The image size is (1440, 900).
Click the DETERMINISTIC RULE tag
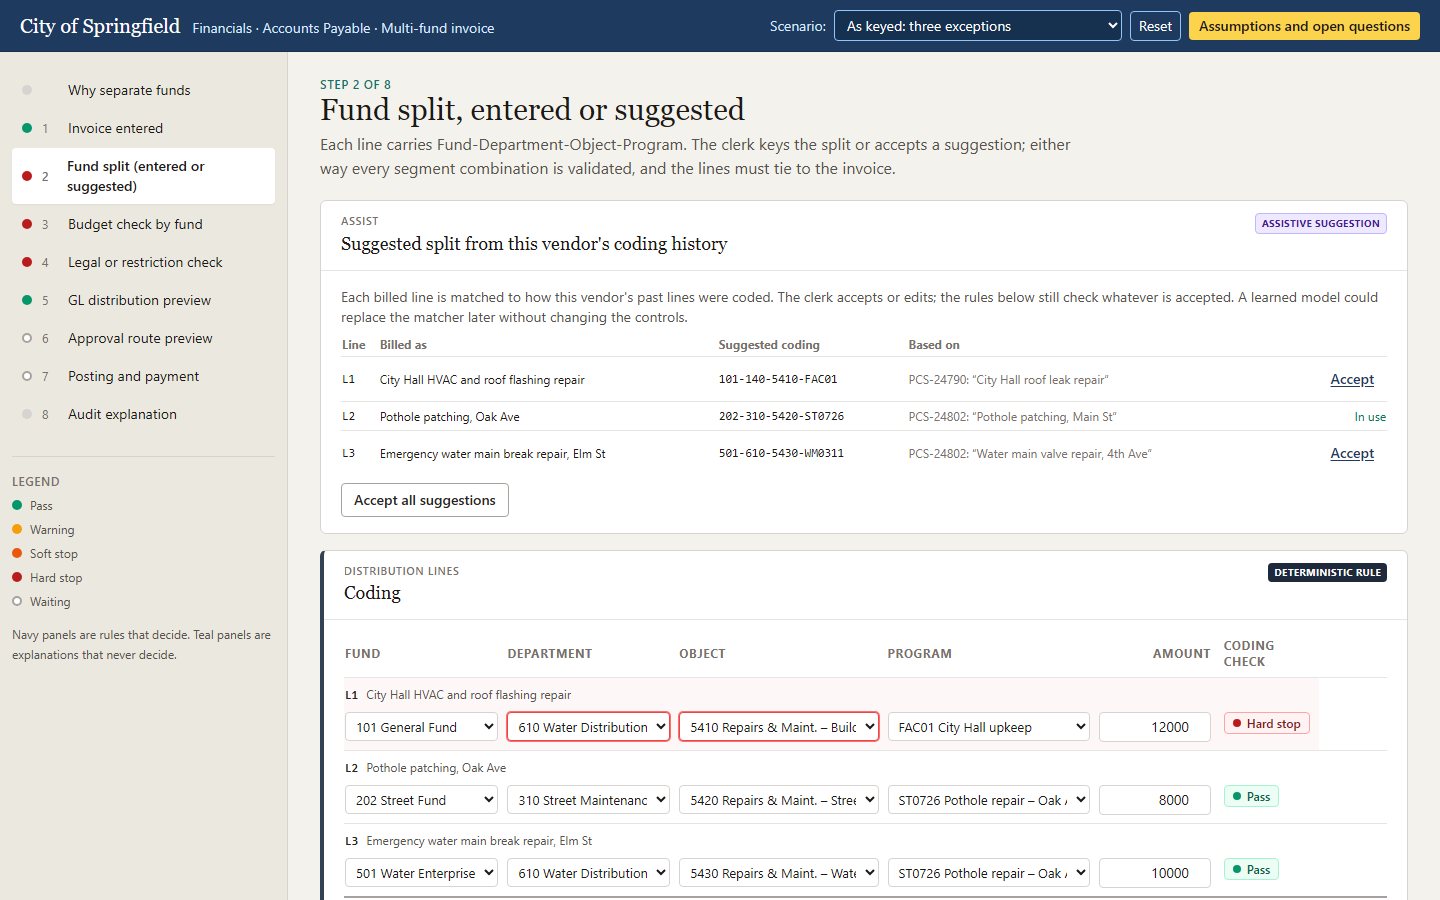tap(1327, 572)
